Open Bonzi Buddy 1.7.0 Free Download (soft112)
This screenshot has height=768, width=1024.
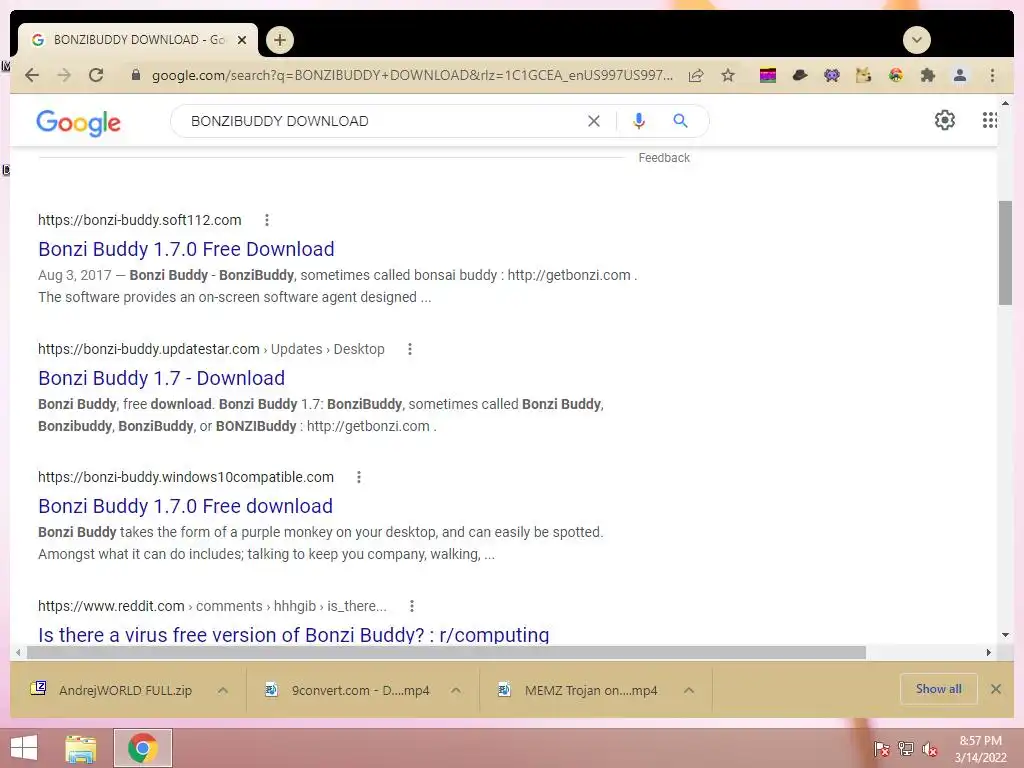pos(186,249)
